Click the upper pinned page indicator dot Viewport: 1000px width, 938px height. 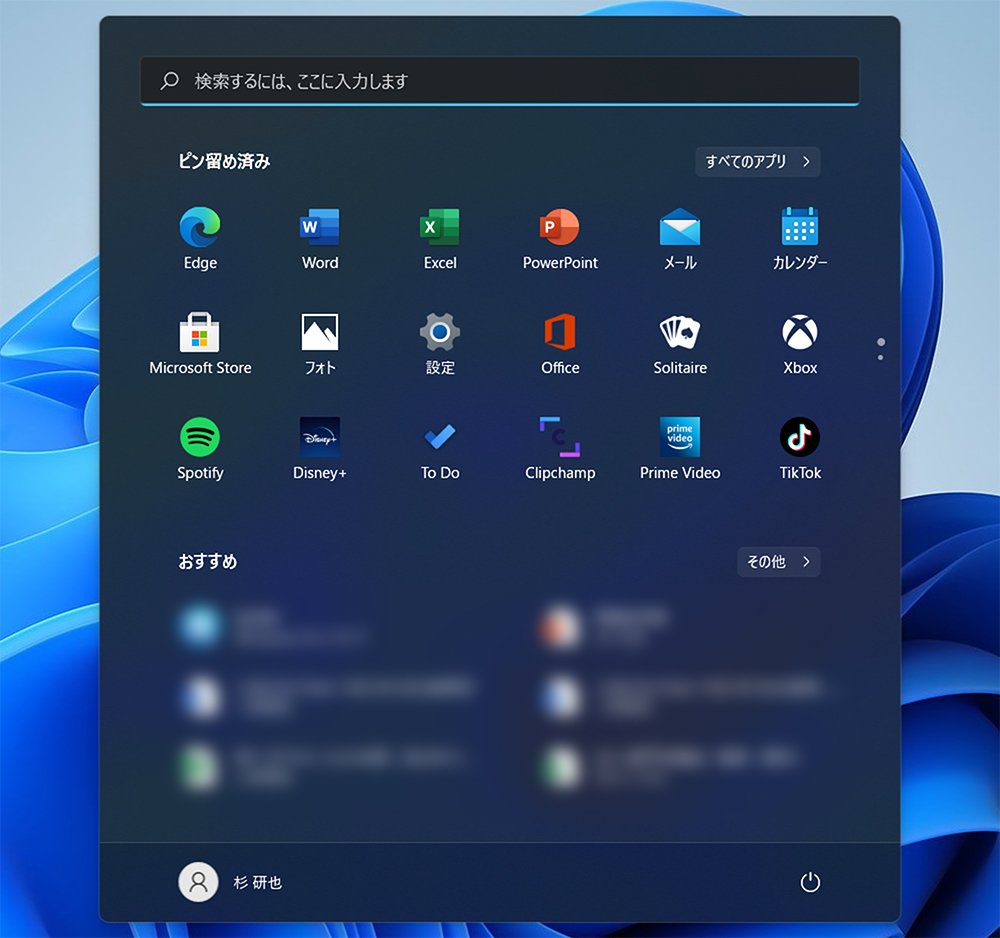coord(881,342)
